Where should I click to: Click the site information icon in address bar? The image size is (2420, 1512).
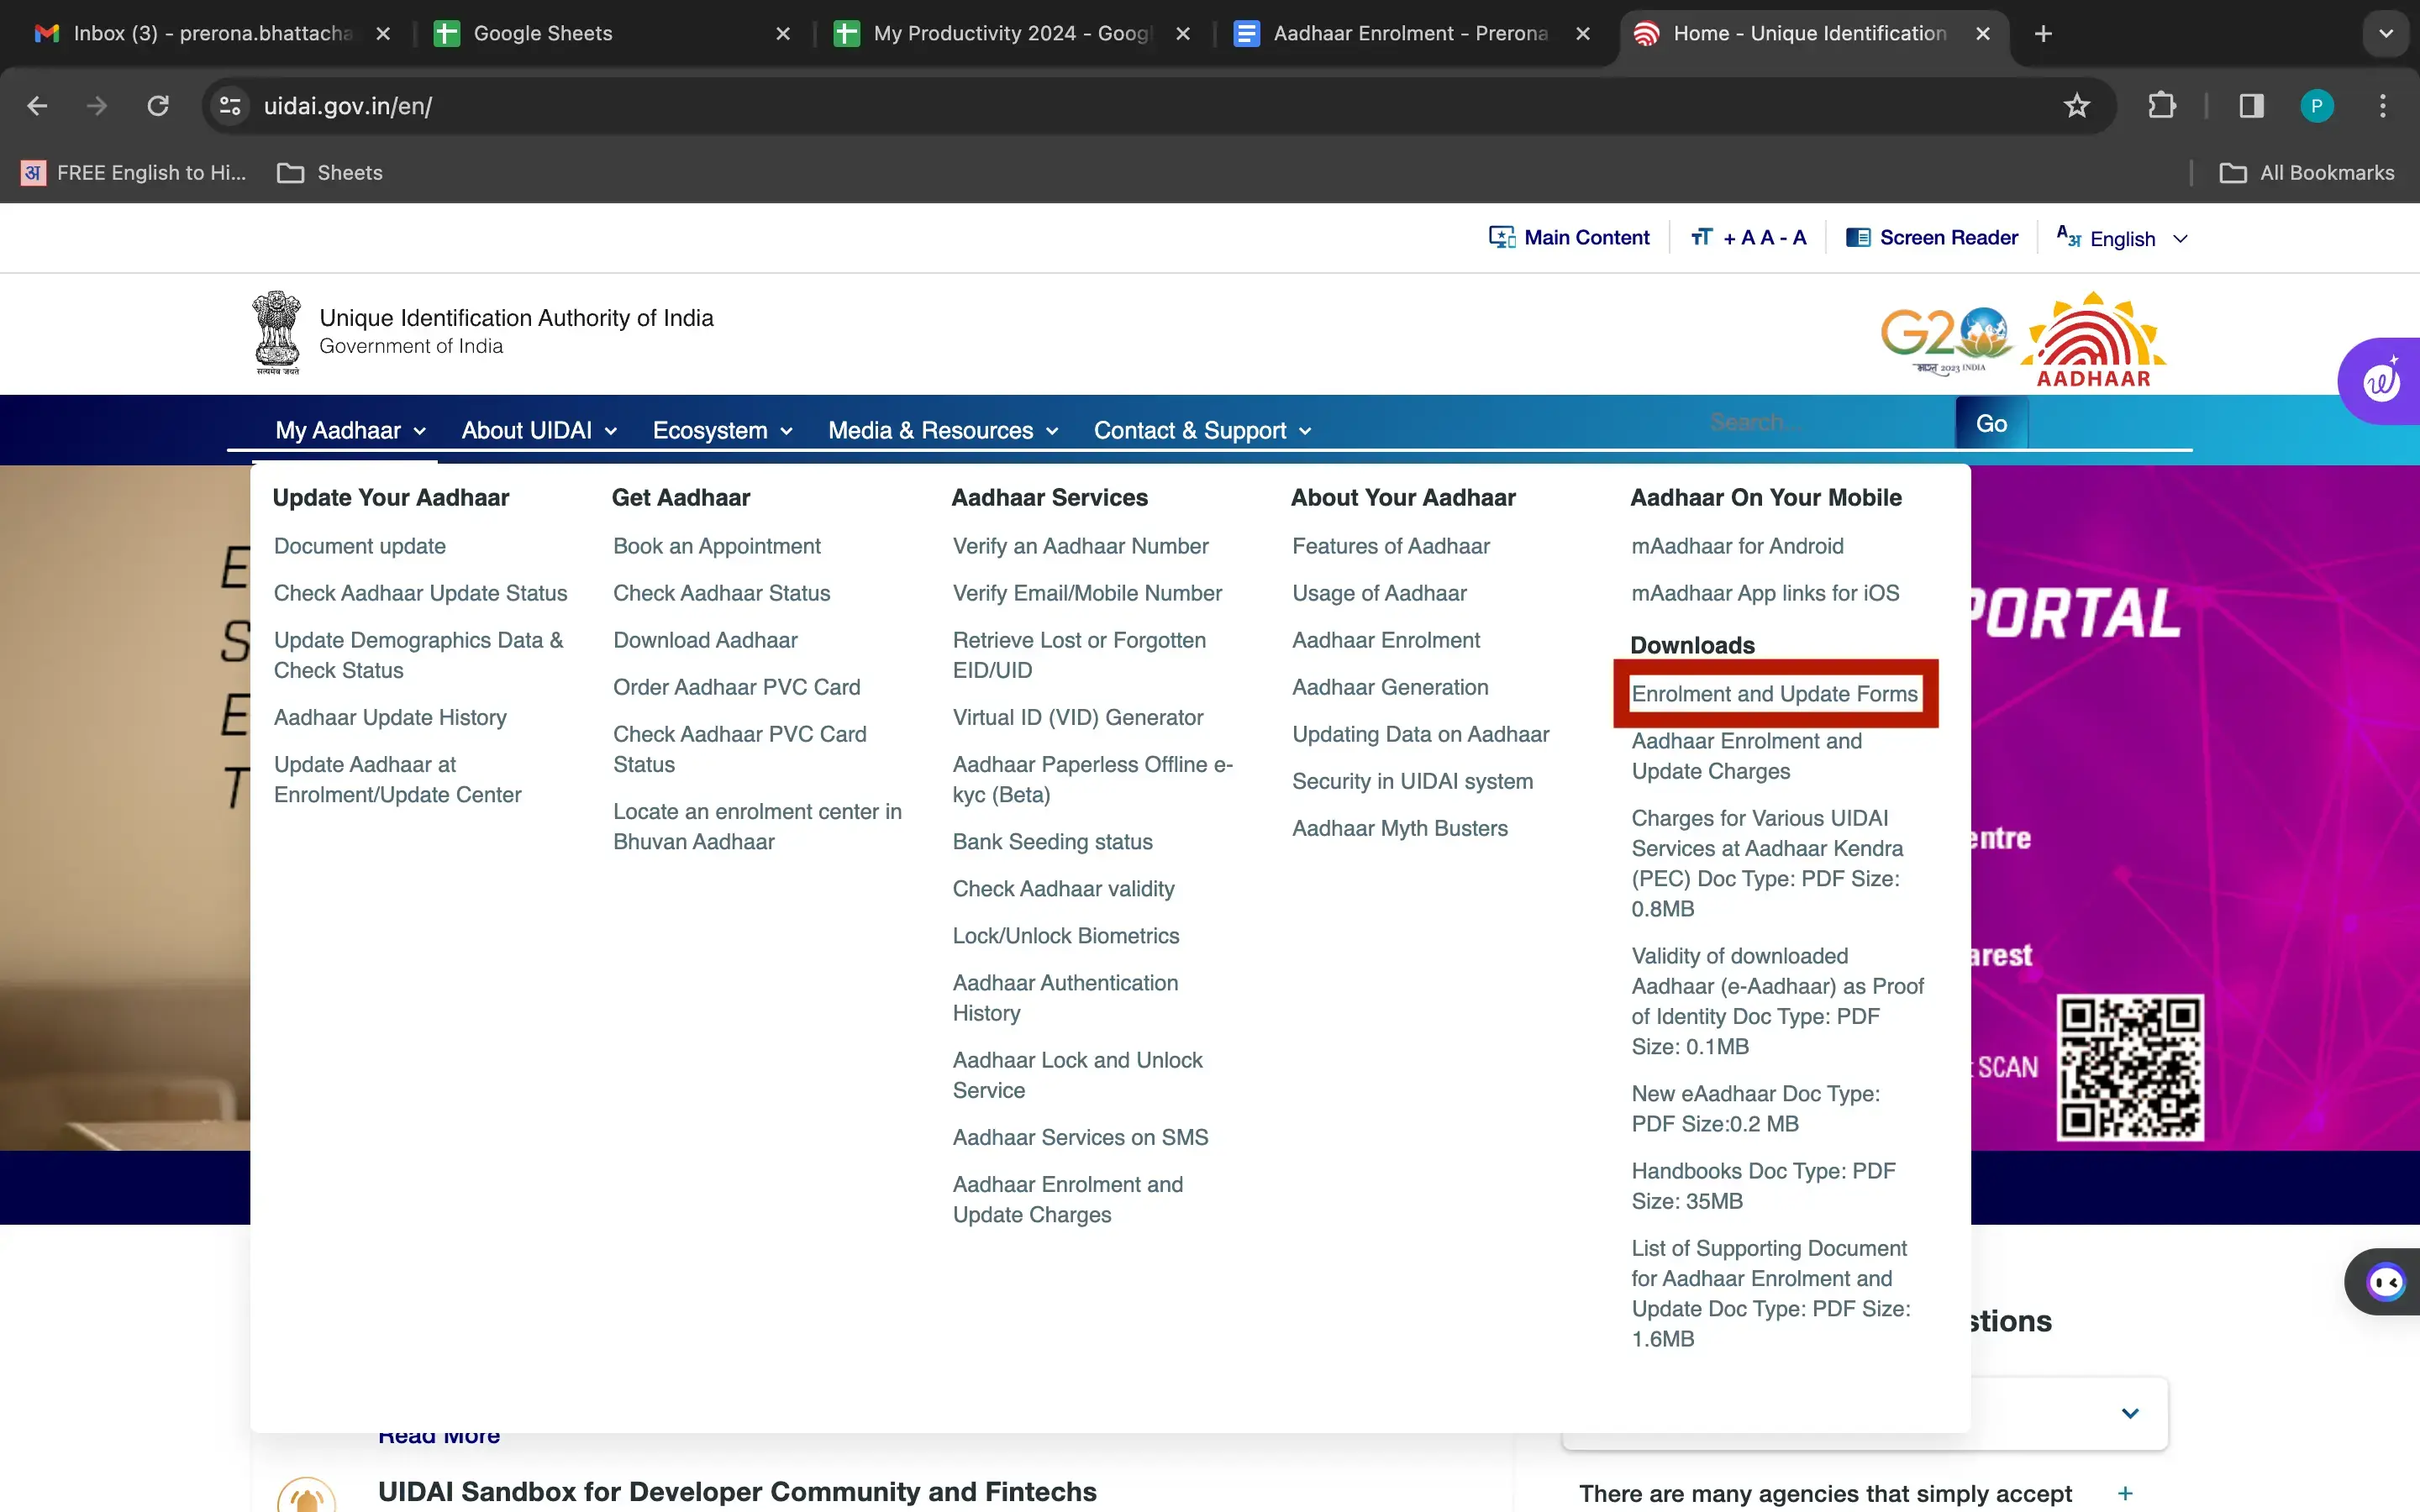230,106
